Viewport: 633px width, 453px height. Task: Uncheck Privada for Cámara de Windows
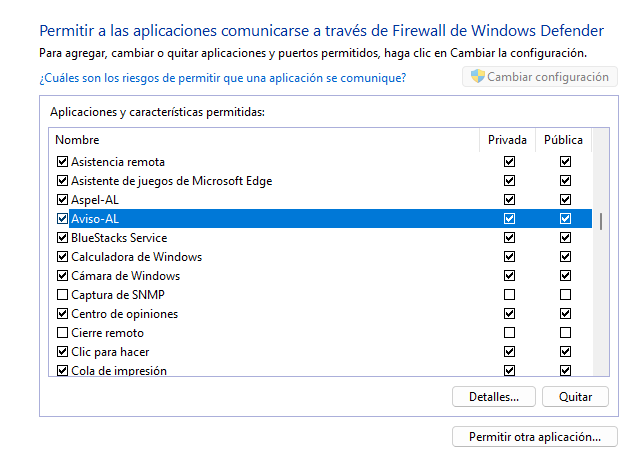tap(510, 276)
